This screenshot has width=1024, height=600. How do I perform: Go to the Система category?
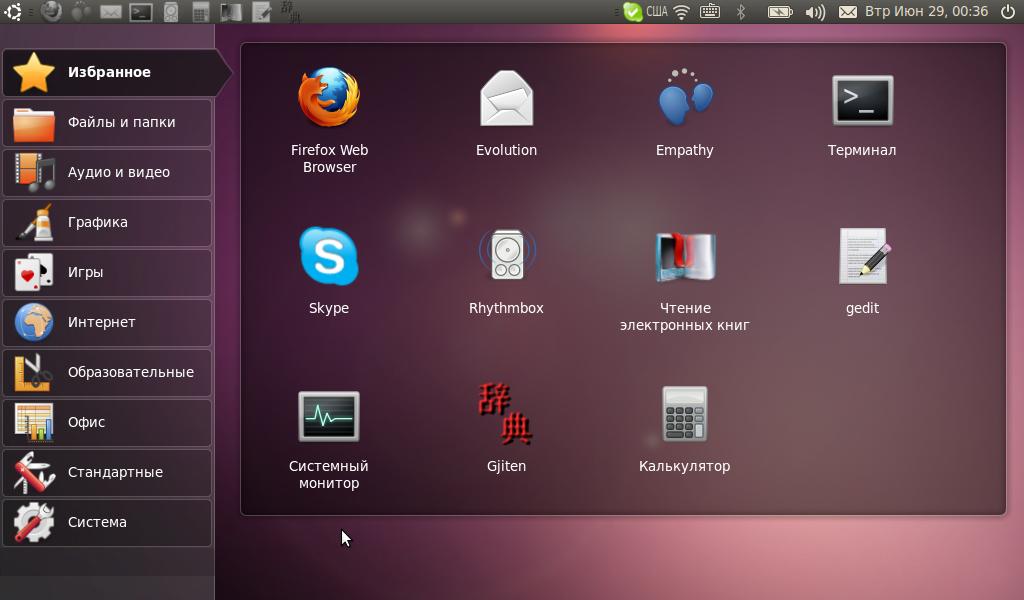[x=108, y=522]
